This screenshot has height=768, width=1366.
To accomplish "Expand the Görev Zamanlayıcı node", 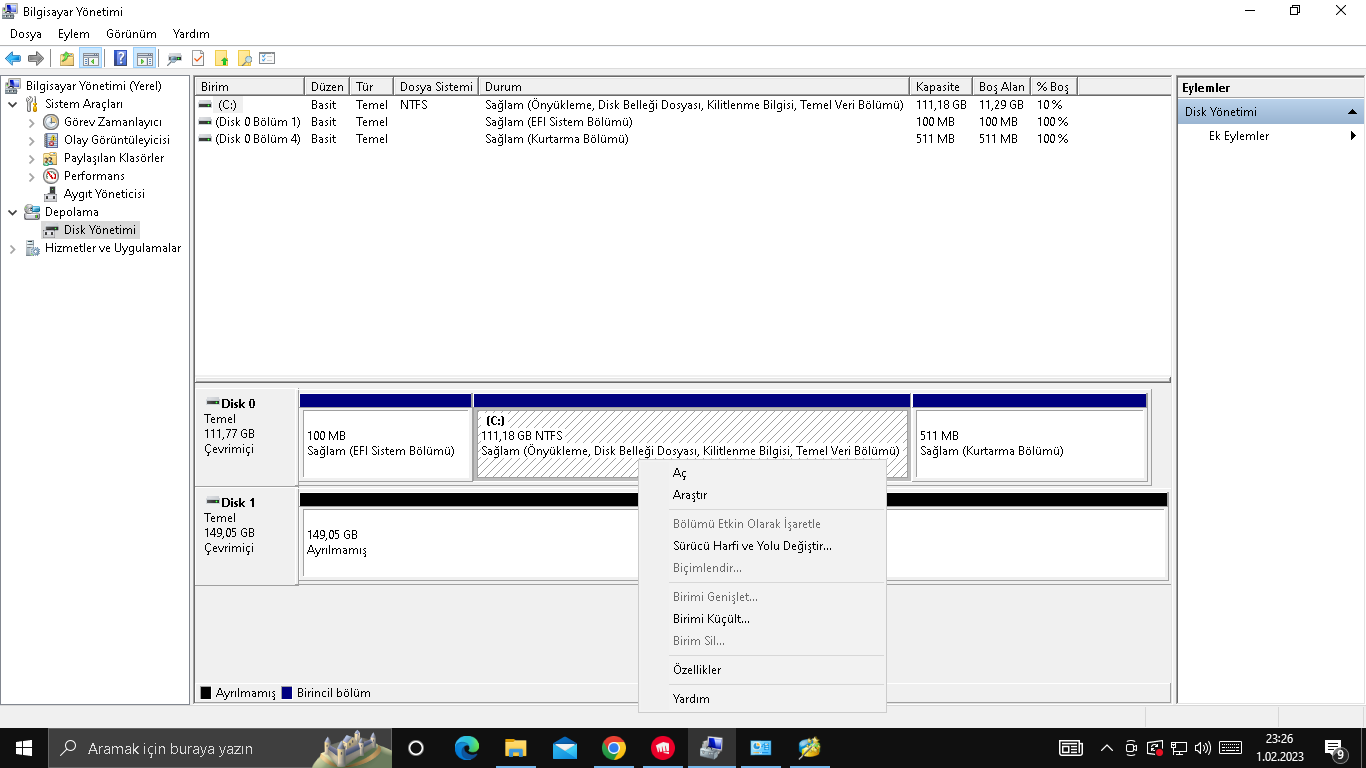I will point(32,122).
